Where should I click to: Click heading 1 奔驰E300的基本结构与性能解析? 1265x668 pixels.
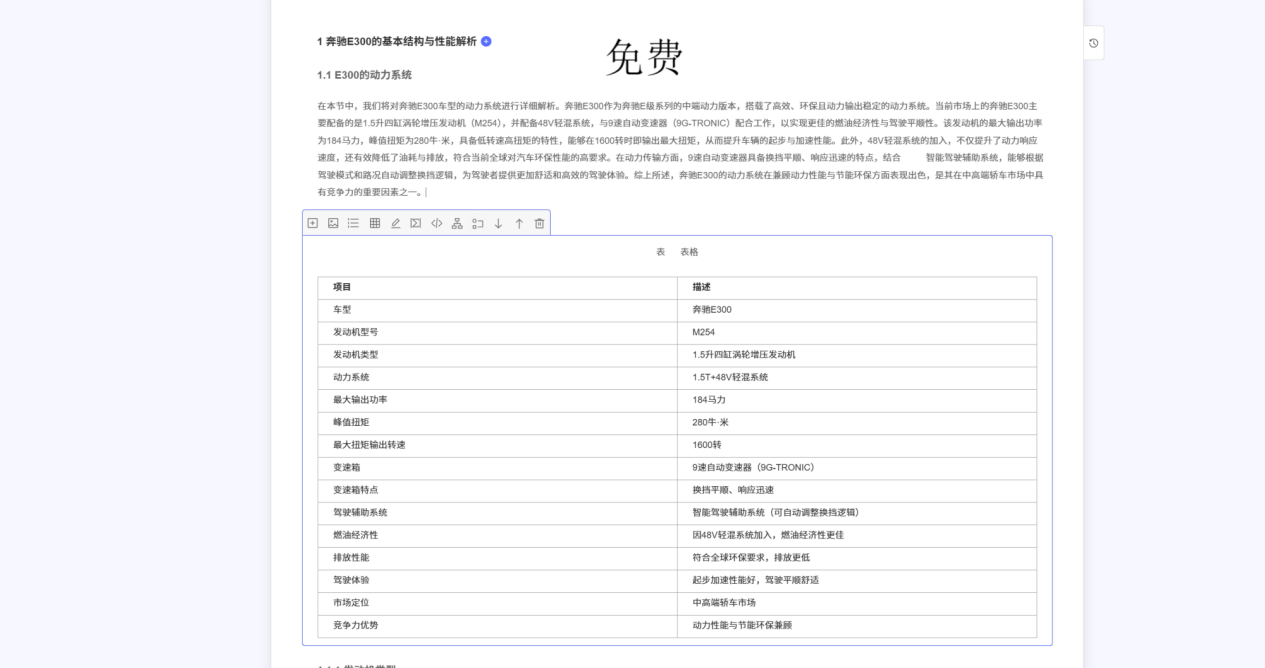pyautogui.click(x=397, y=41)
